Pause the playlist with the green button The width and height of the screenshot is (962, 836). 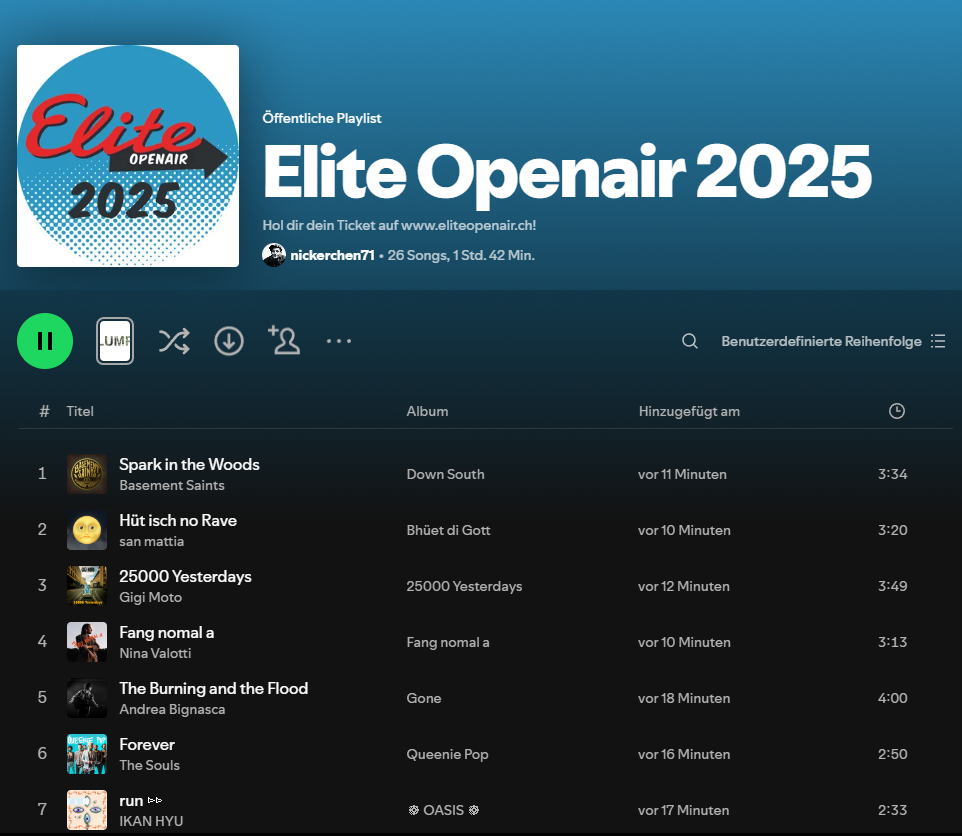coord(45,341)
